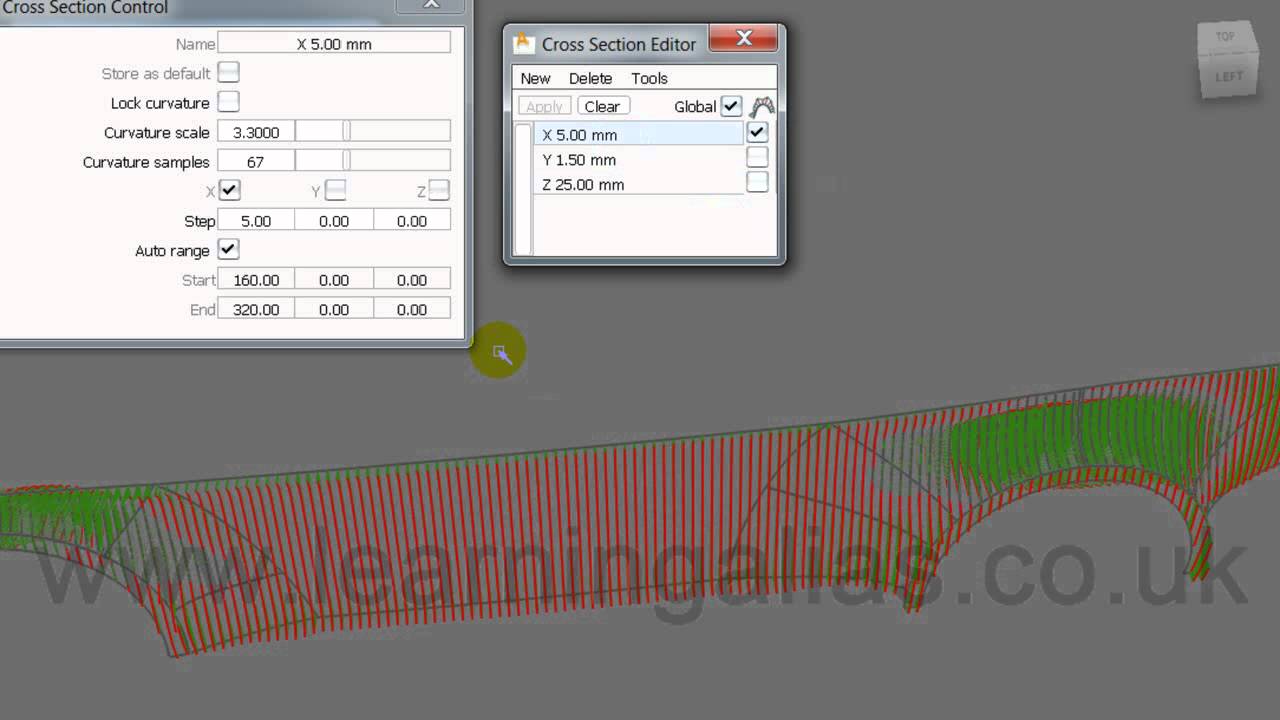Click the Name field showing X 5.00 mm
Screen dimensions: 1280x720
334,44
